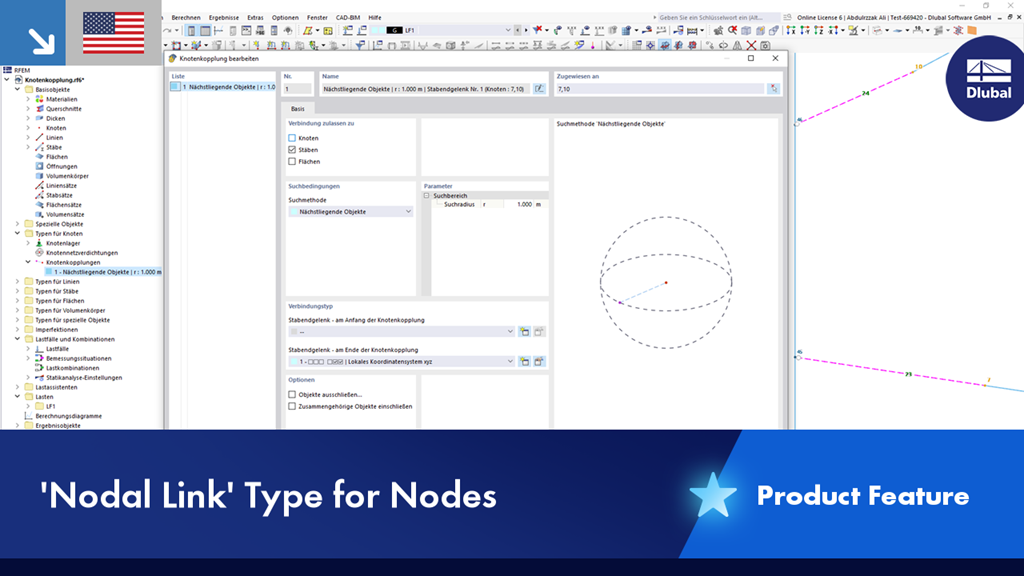Enable the Knoten checkbox under Verbindung zulassen
This screenshot has height=576, width=1024.
coord(291,138)
